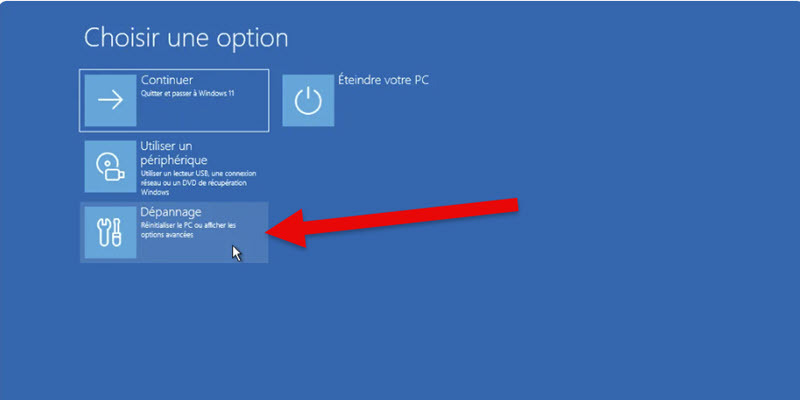Screen dimensions: 800x400
Task: Select Éteindre votre PC text
Action: click(383, 80)
